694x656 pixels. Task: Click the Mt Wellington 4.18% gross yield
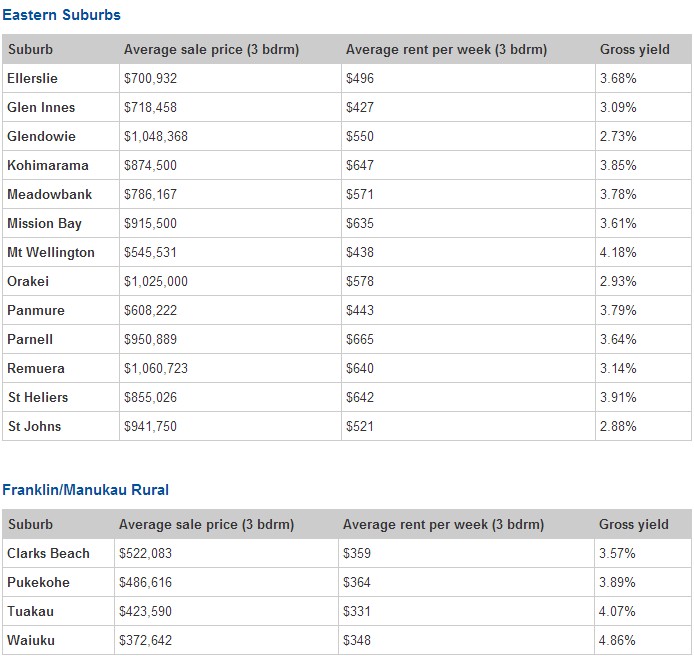point(618,252)
